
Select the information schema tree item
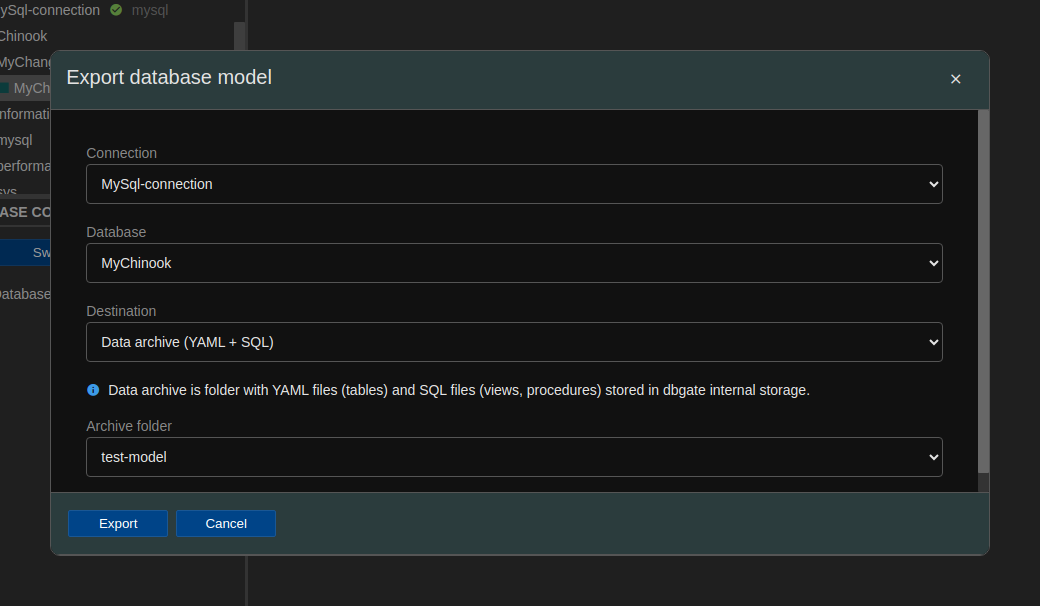(25, 114)
